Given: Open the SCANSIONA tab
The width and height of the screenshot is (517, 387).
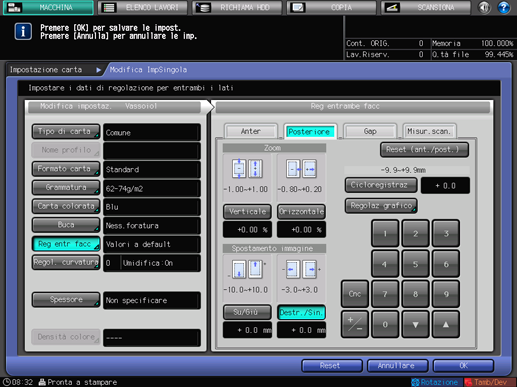Looking at the screenshot, I should (426, 7).
